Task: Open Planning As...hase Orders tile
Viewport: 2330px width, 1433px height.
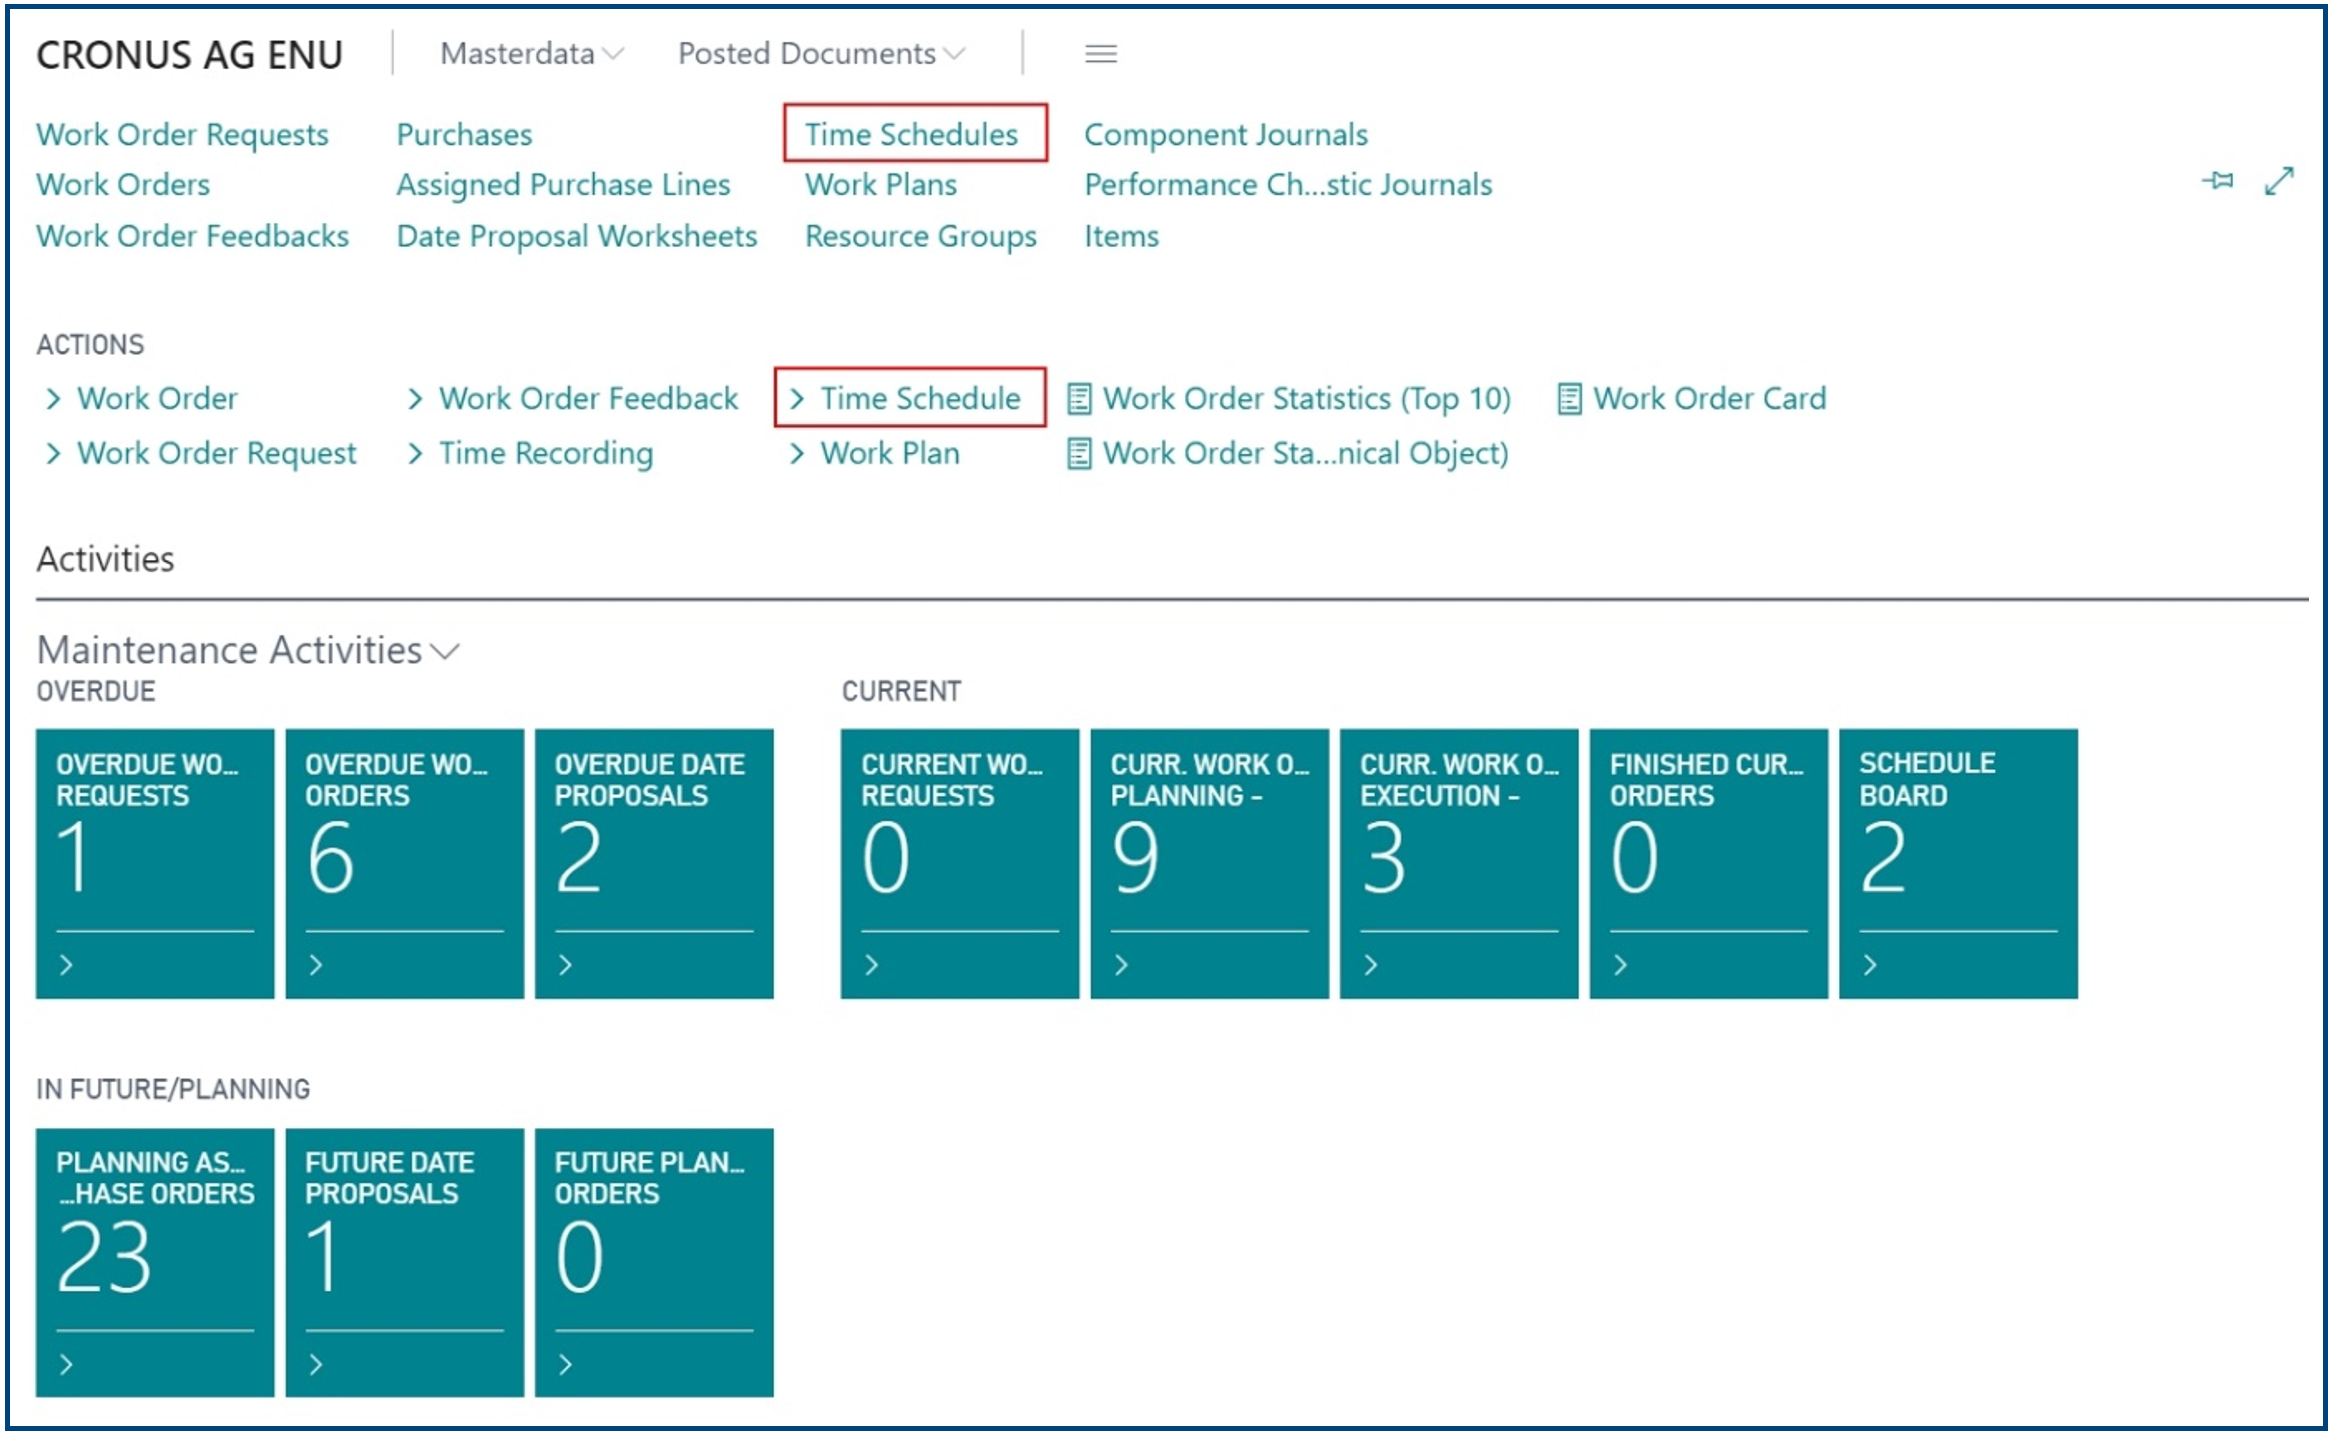Action: tap(155, 1263)
